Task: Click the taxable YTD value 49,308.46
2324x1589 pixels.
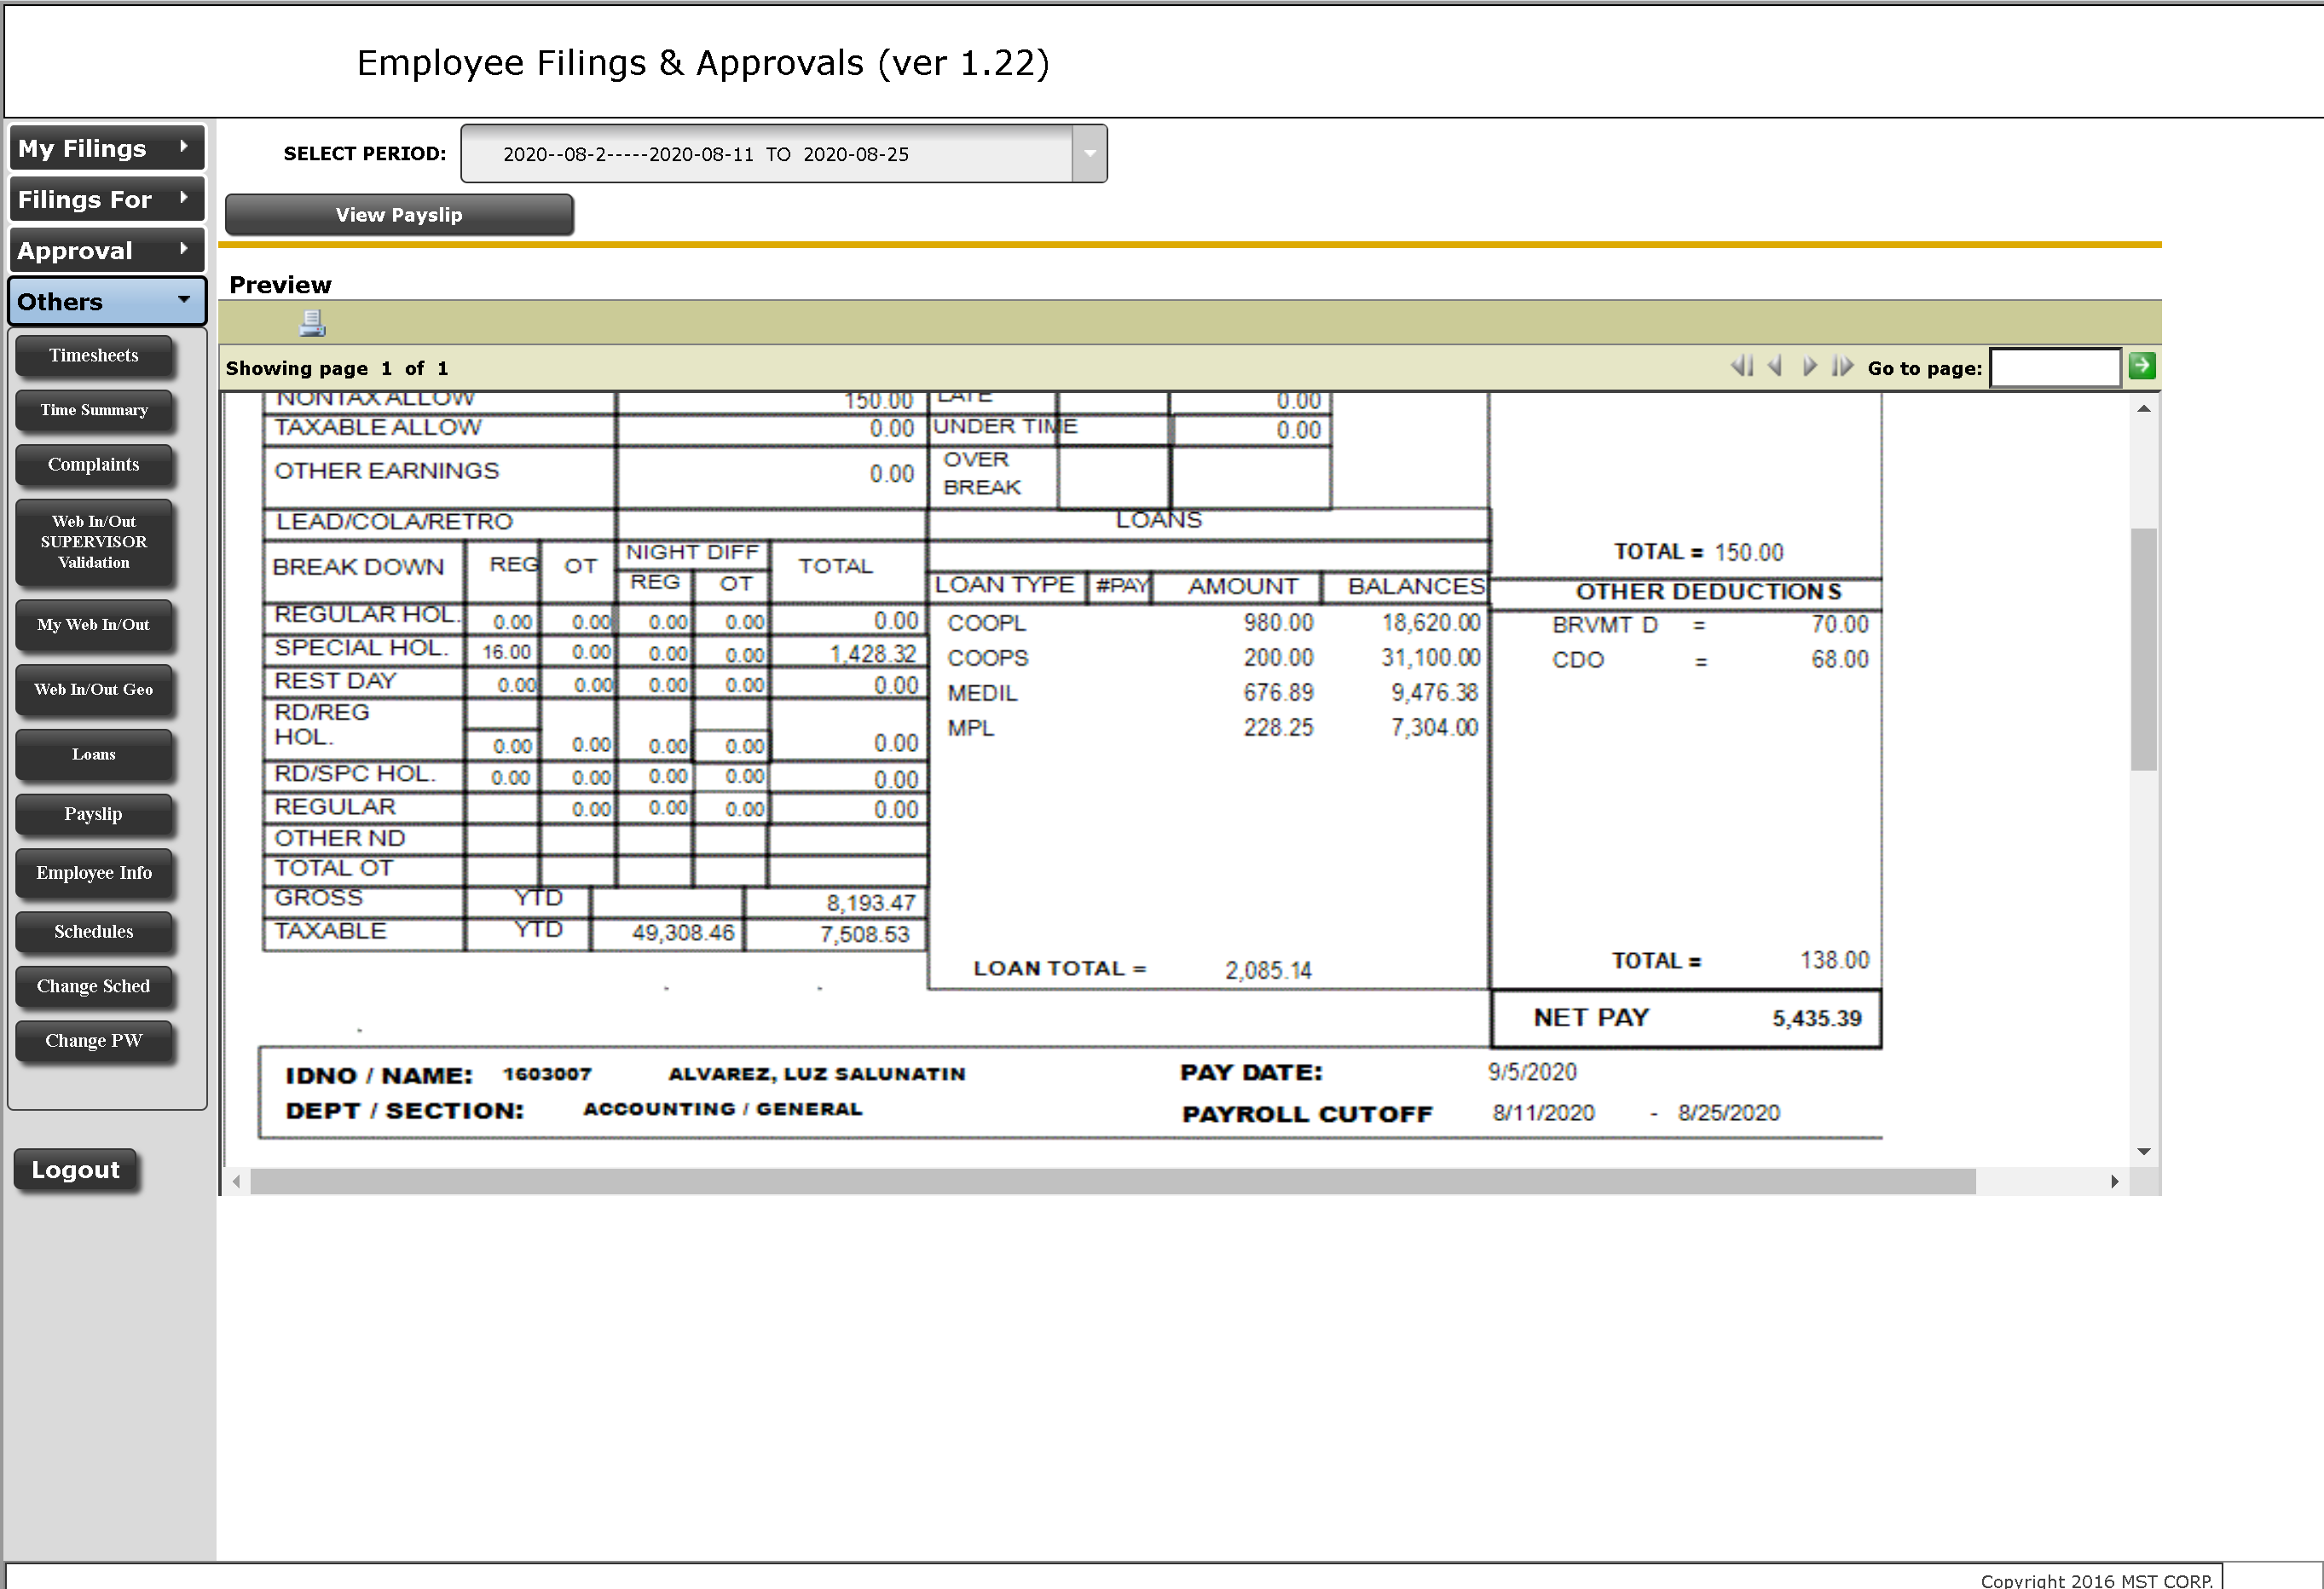Action: 683,933
